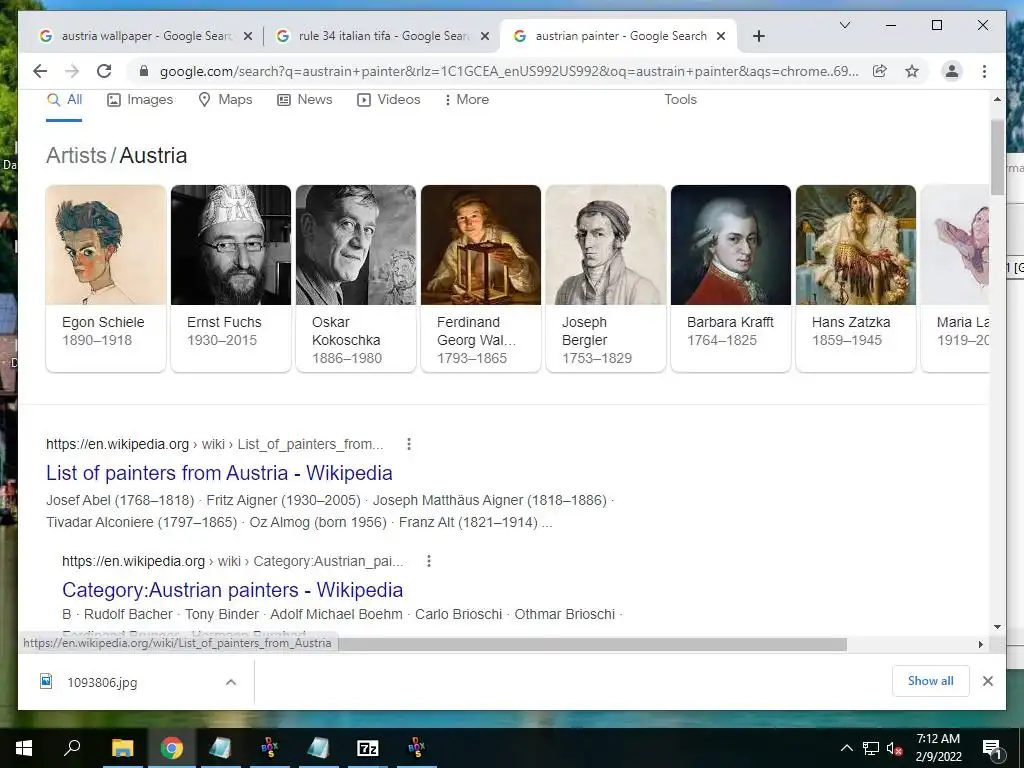This screenshot has width=1024, height=768.
Task: Switch to News results
Action: tap(305, 100)
